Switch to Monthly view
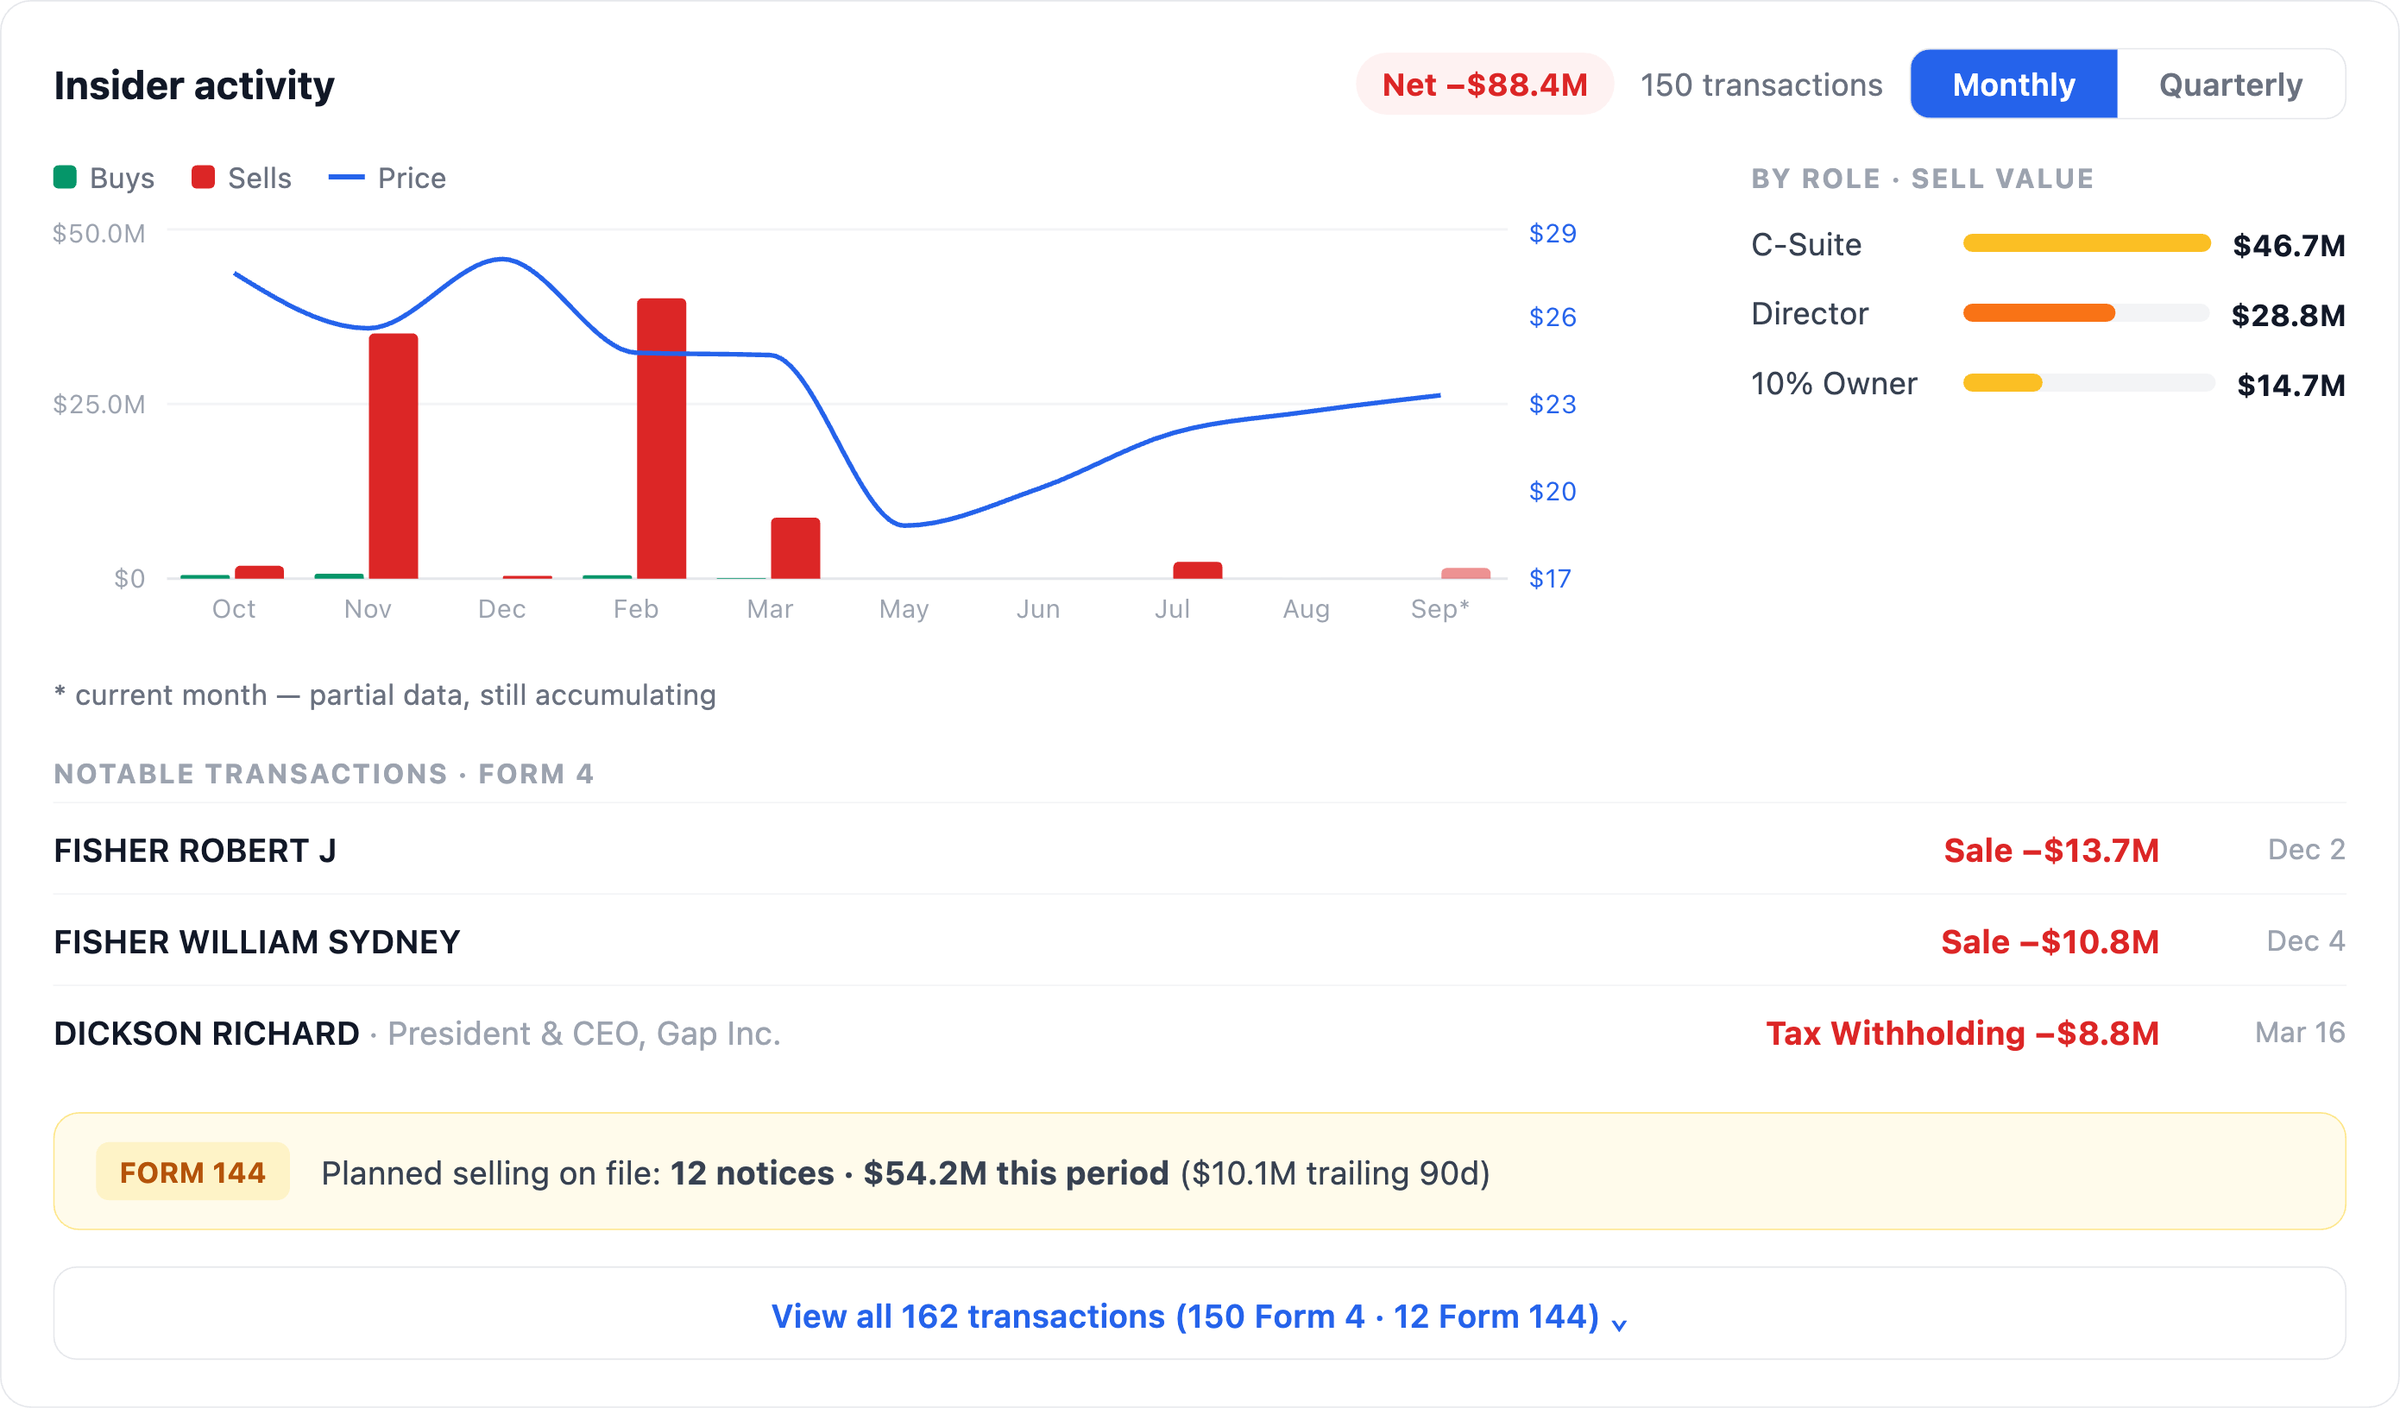 2013,84
